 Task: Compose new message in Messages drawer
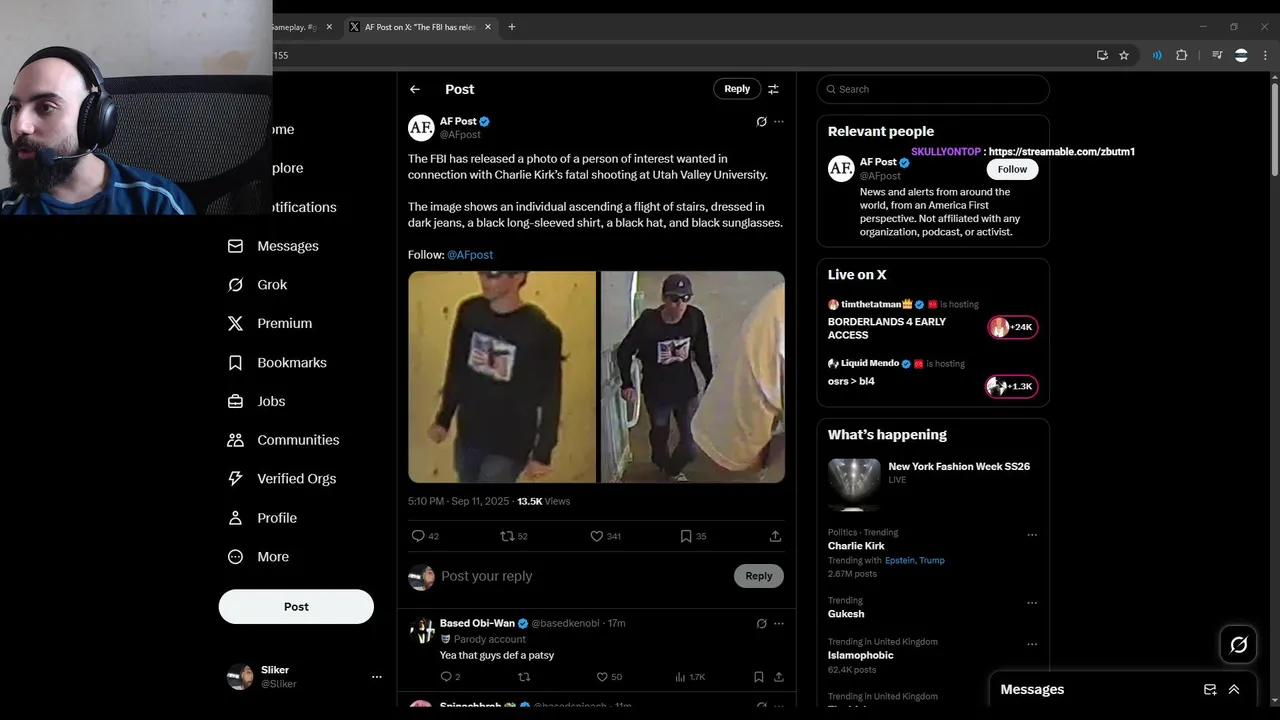(x=1210, y=689)
